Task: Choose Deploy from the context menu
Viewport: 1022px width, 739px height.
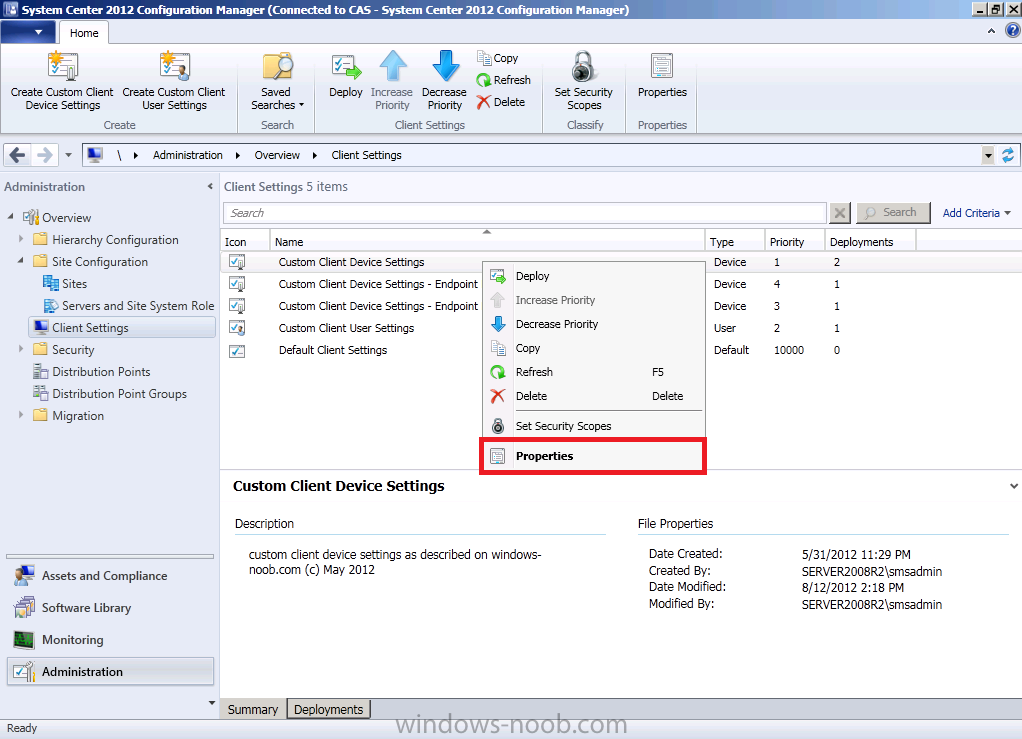Action: [x=593, y=276]
